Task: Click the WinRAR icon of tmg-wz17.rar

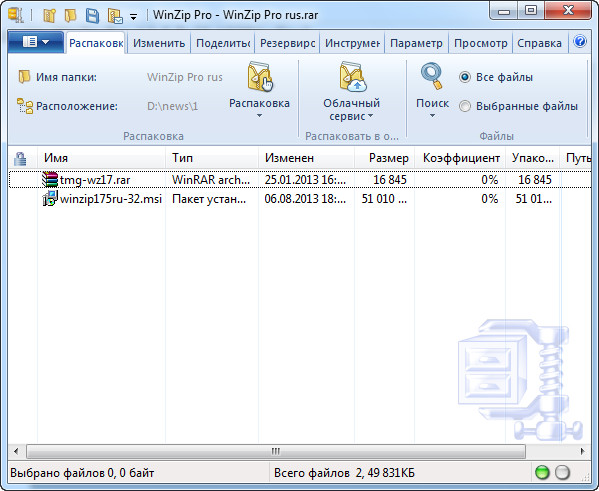Action: click(x=50, y=179)
